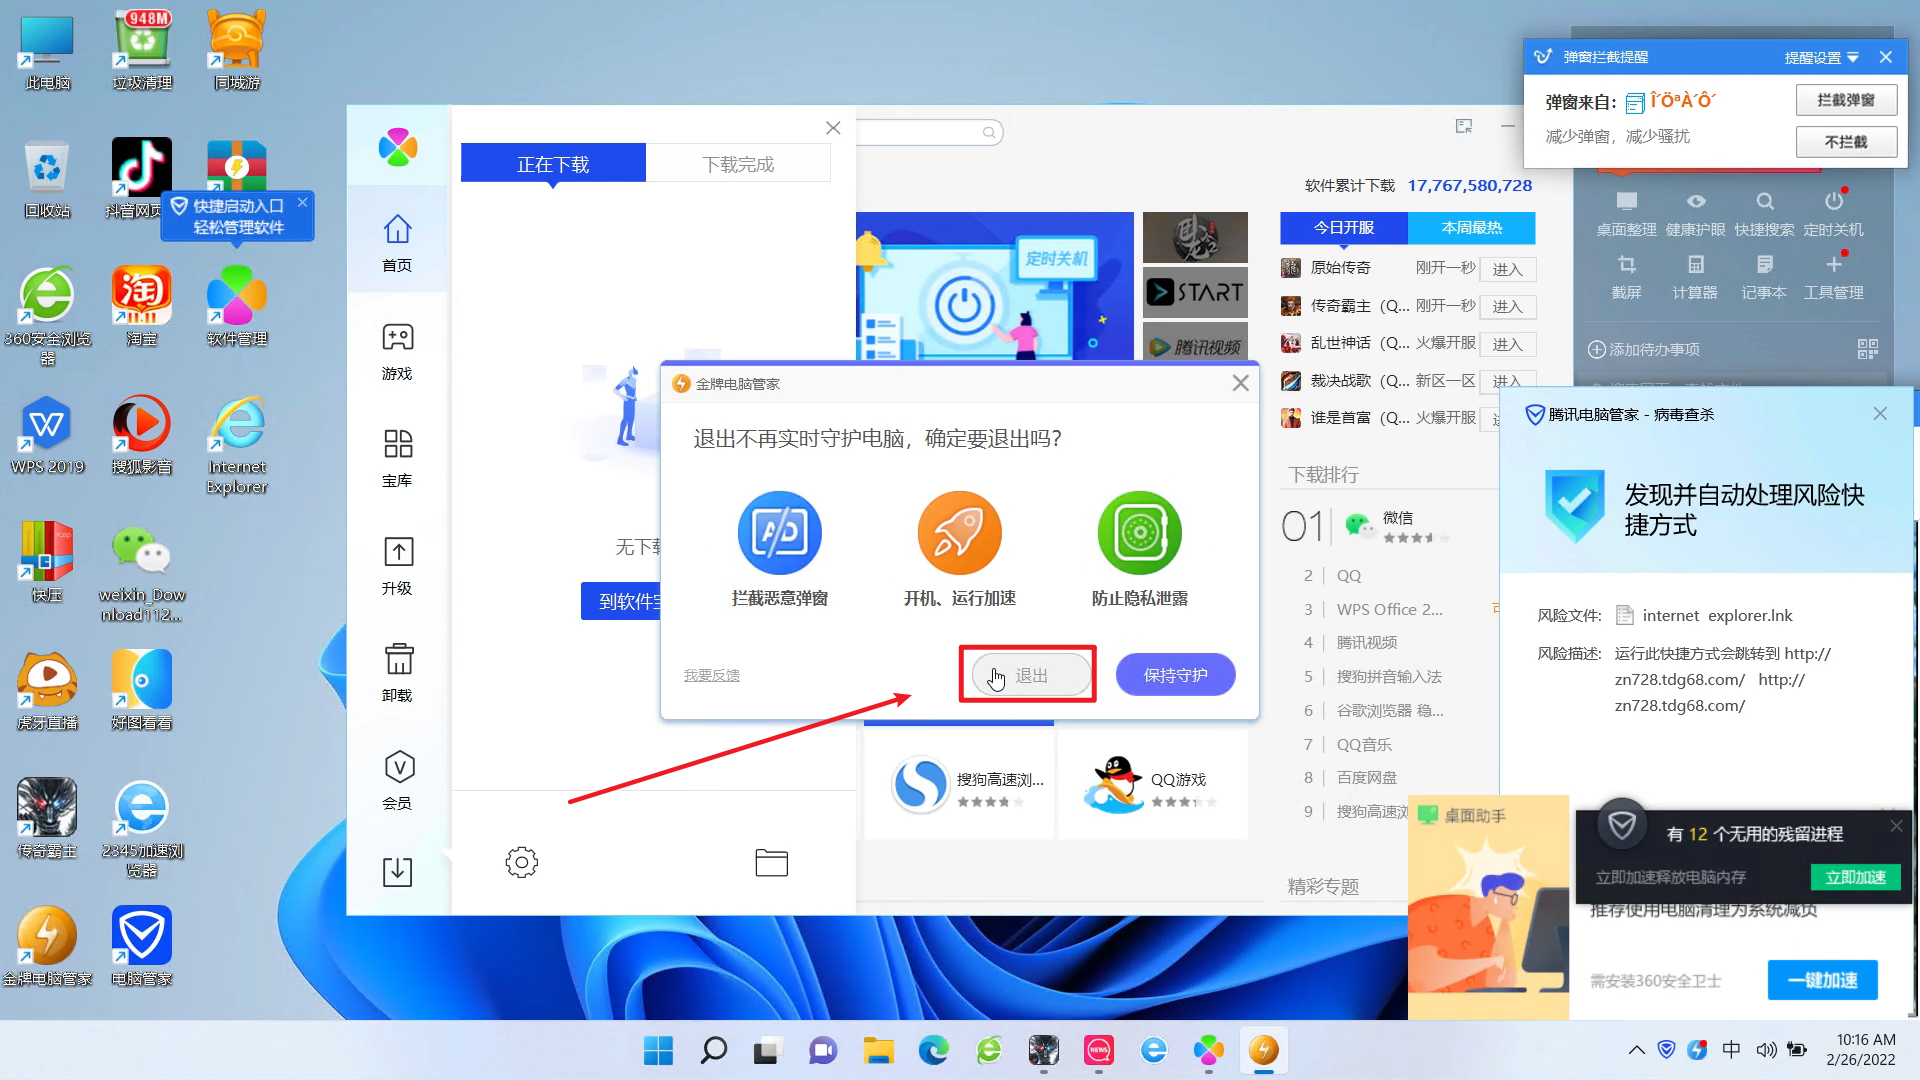
Task: Select 腾讯视频 in download ranking
Action: point(1366,642)
